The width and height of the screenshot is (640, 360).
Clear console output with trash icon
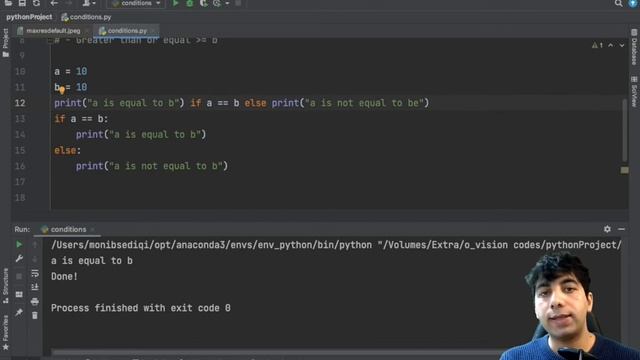[35, 316]
